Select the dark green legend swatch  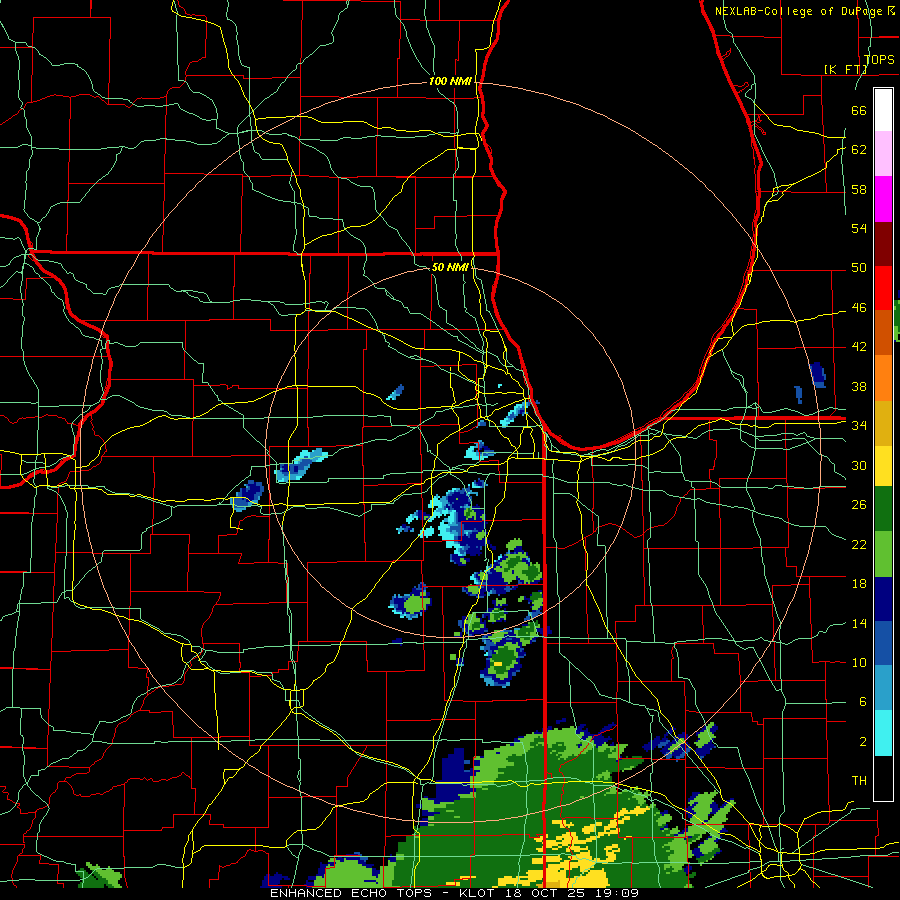(883, 509)
